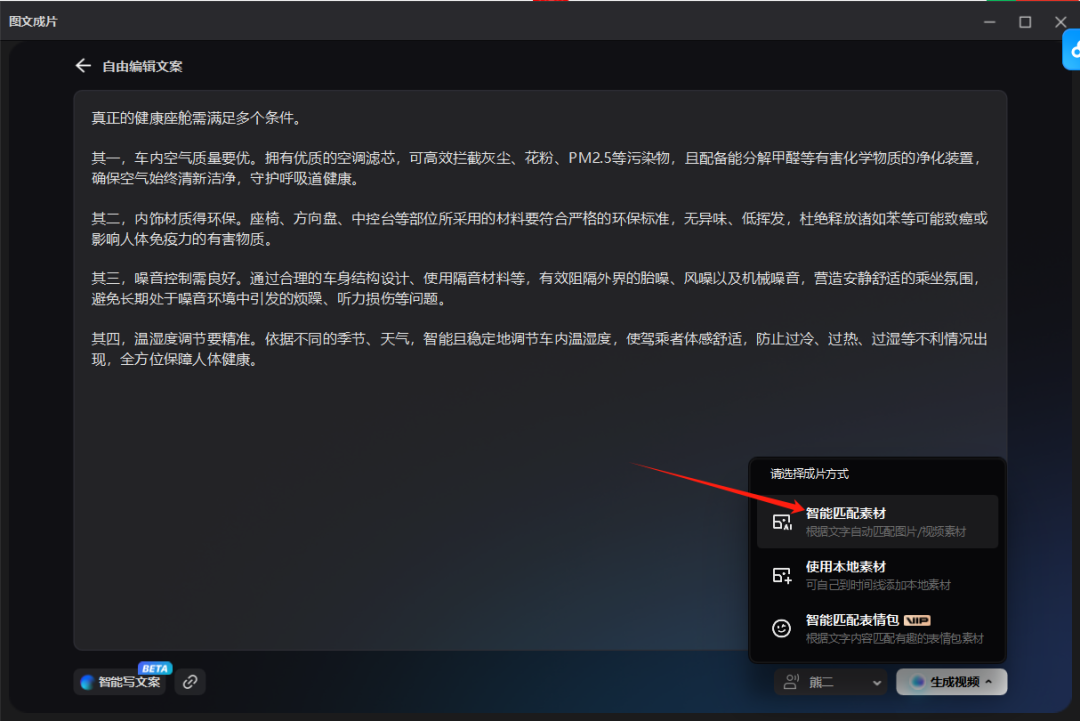Maximize the 图文成片 window
The width and height of the screenshot is (1080, 721).
tap(1025, 21)
